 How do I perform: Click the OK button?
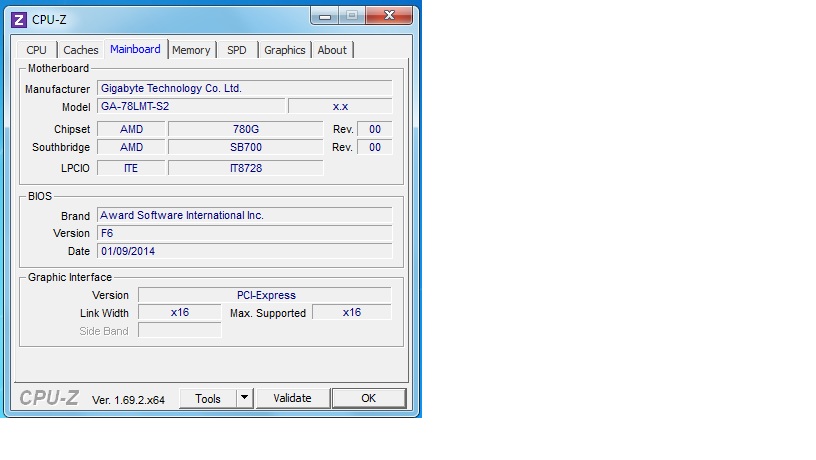pos(368,398)
